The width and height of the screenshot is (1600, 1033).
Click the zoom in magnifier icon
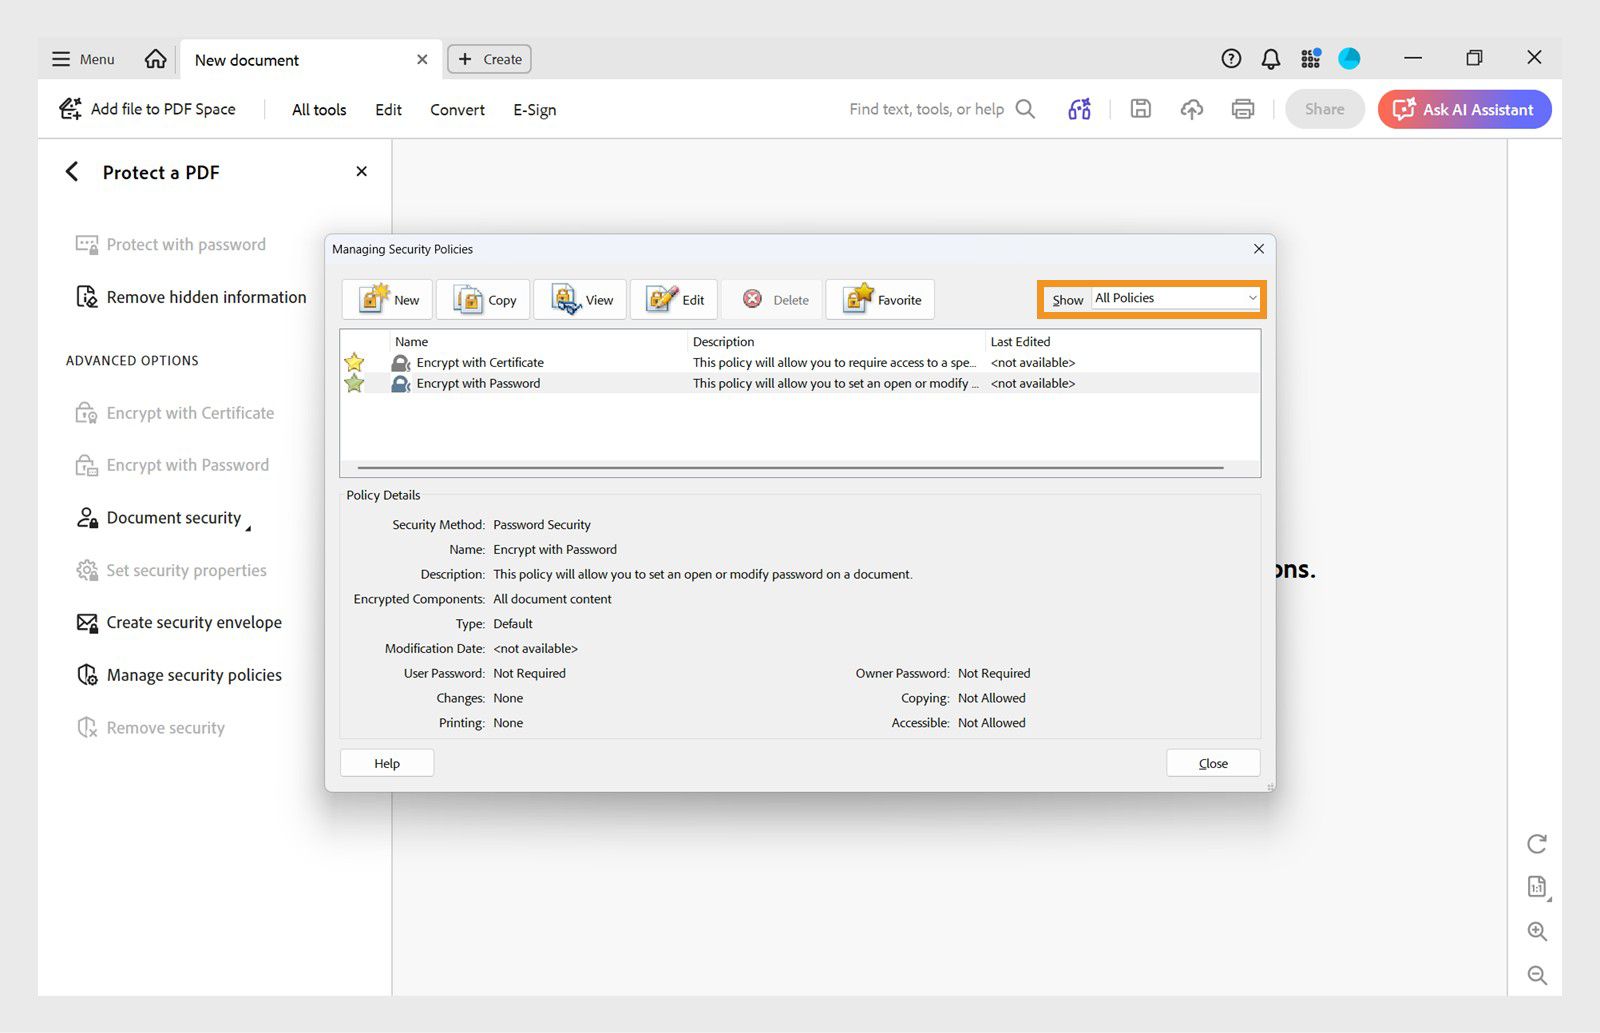click(x=1537, y=932)
